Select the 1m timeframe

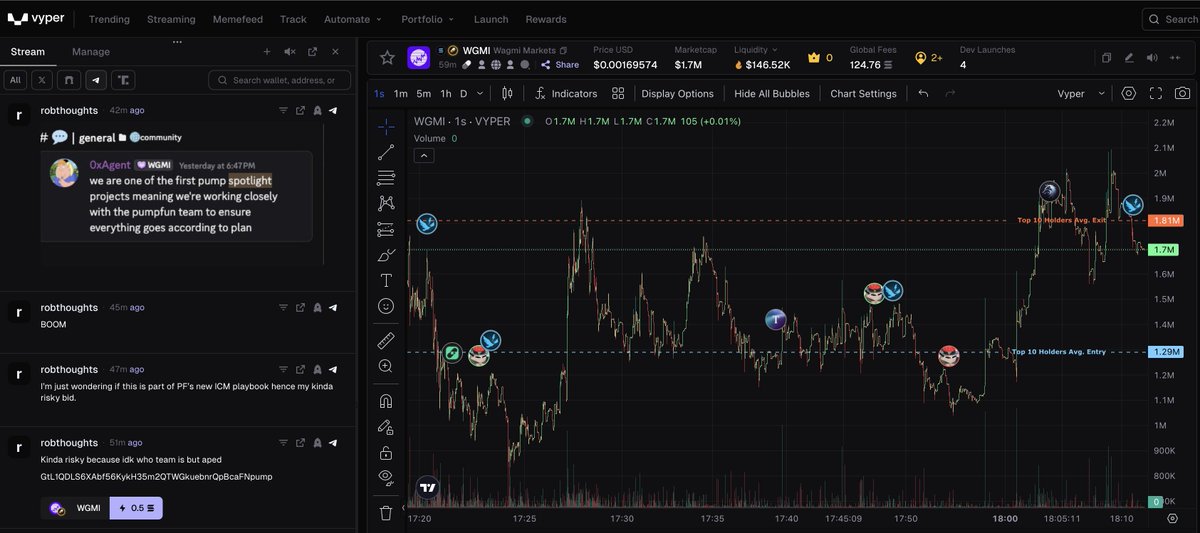401,93
